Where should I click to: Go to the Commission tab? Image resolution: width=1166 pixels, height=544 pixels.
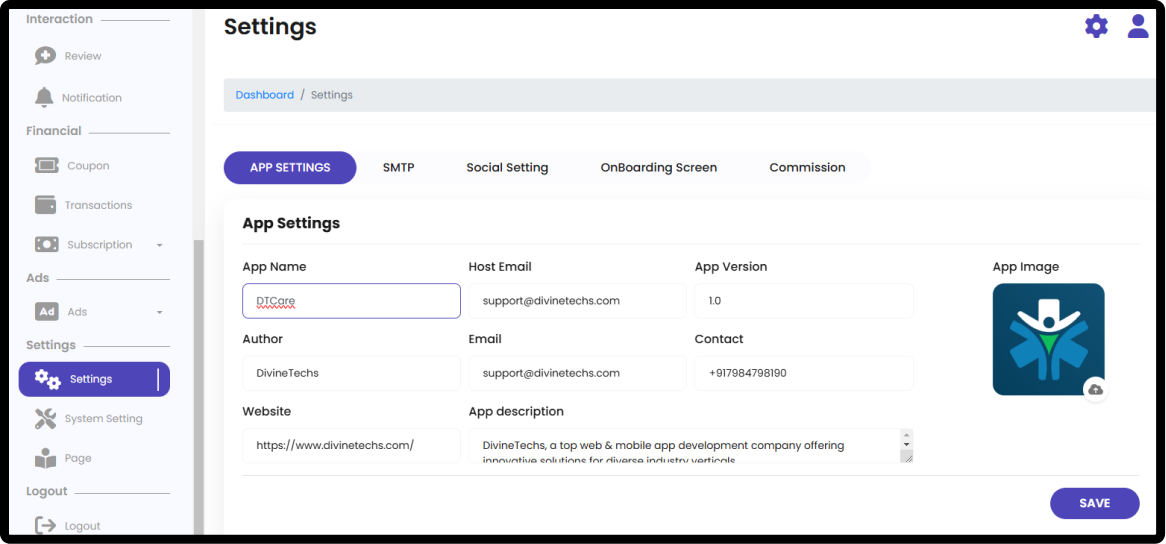(808, 167)
